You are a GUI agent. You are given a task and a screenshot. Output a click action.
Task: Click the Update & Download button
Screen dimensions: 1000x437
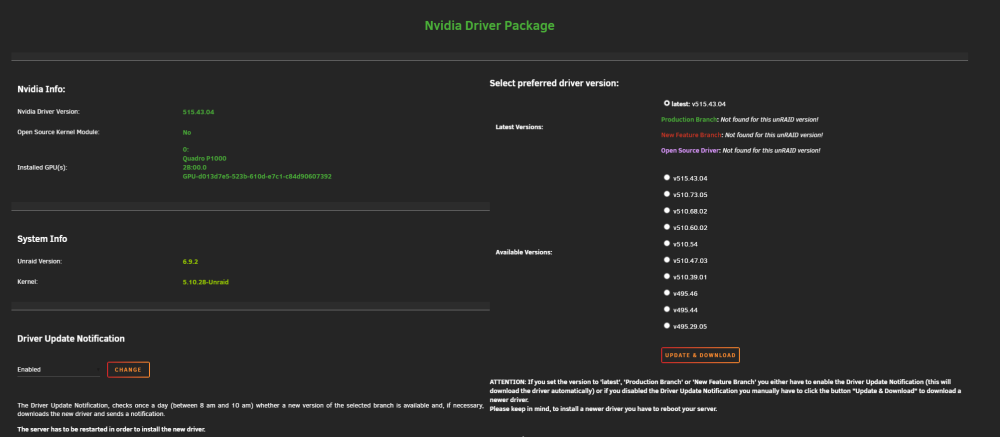(x=700, y=355)
